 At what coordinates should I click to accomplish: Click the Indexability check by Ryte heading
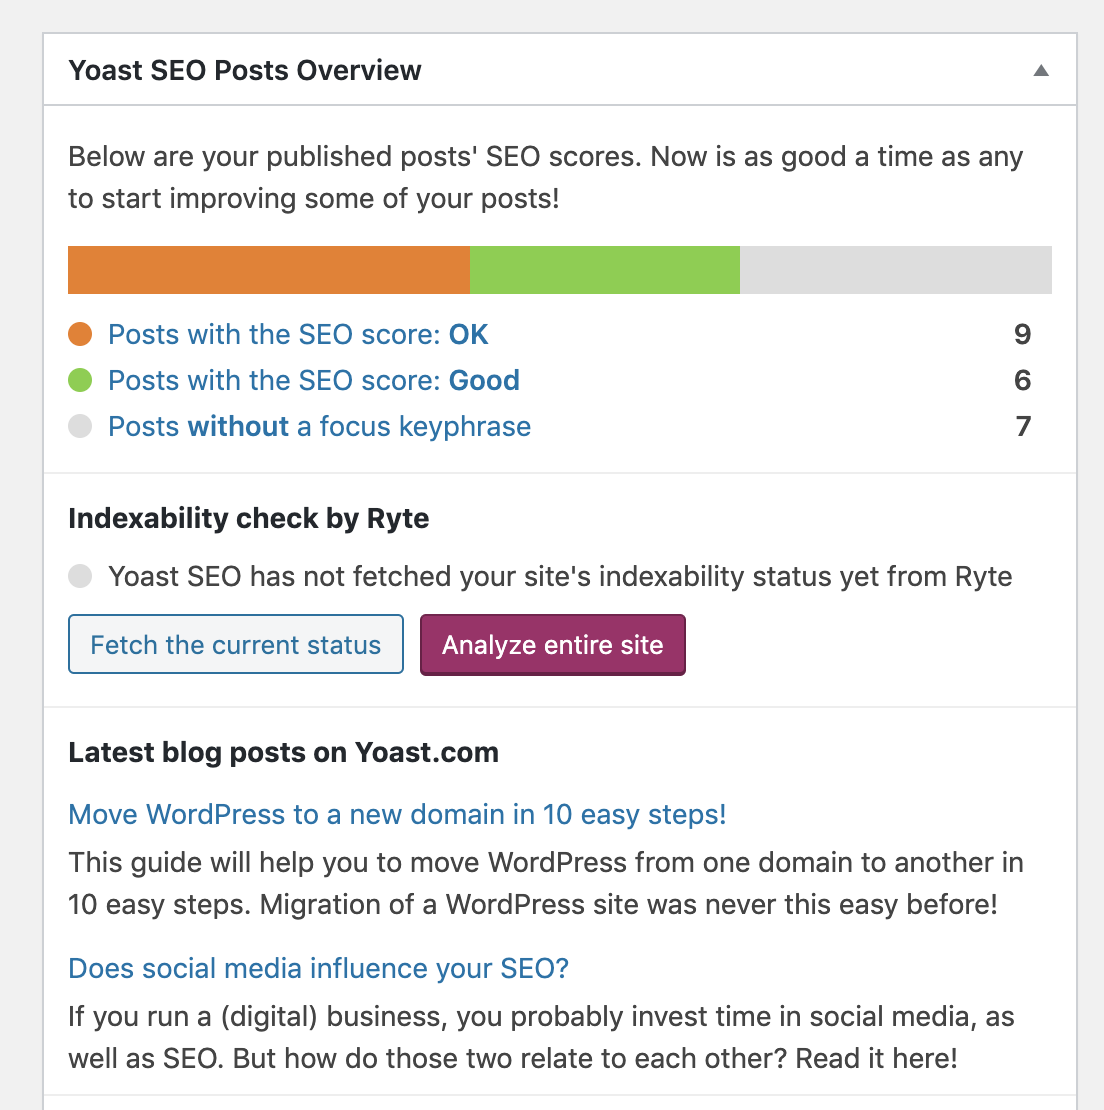pyautogui.click(x=248, y=519)
